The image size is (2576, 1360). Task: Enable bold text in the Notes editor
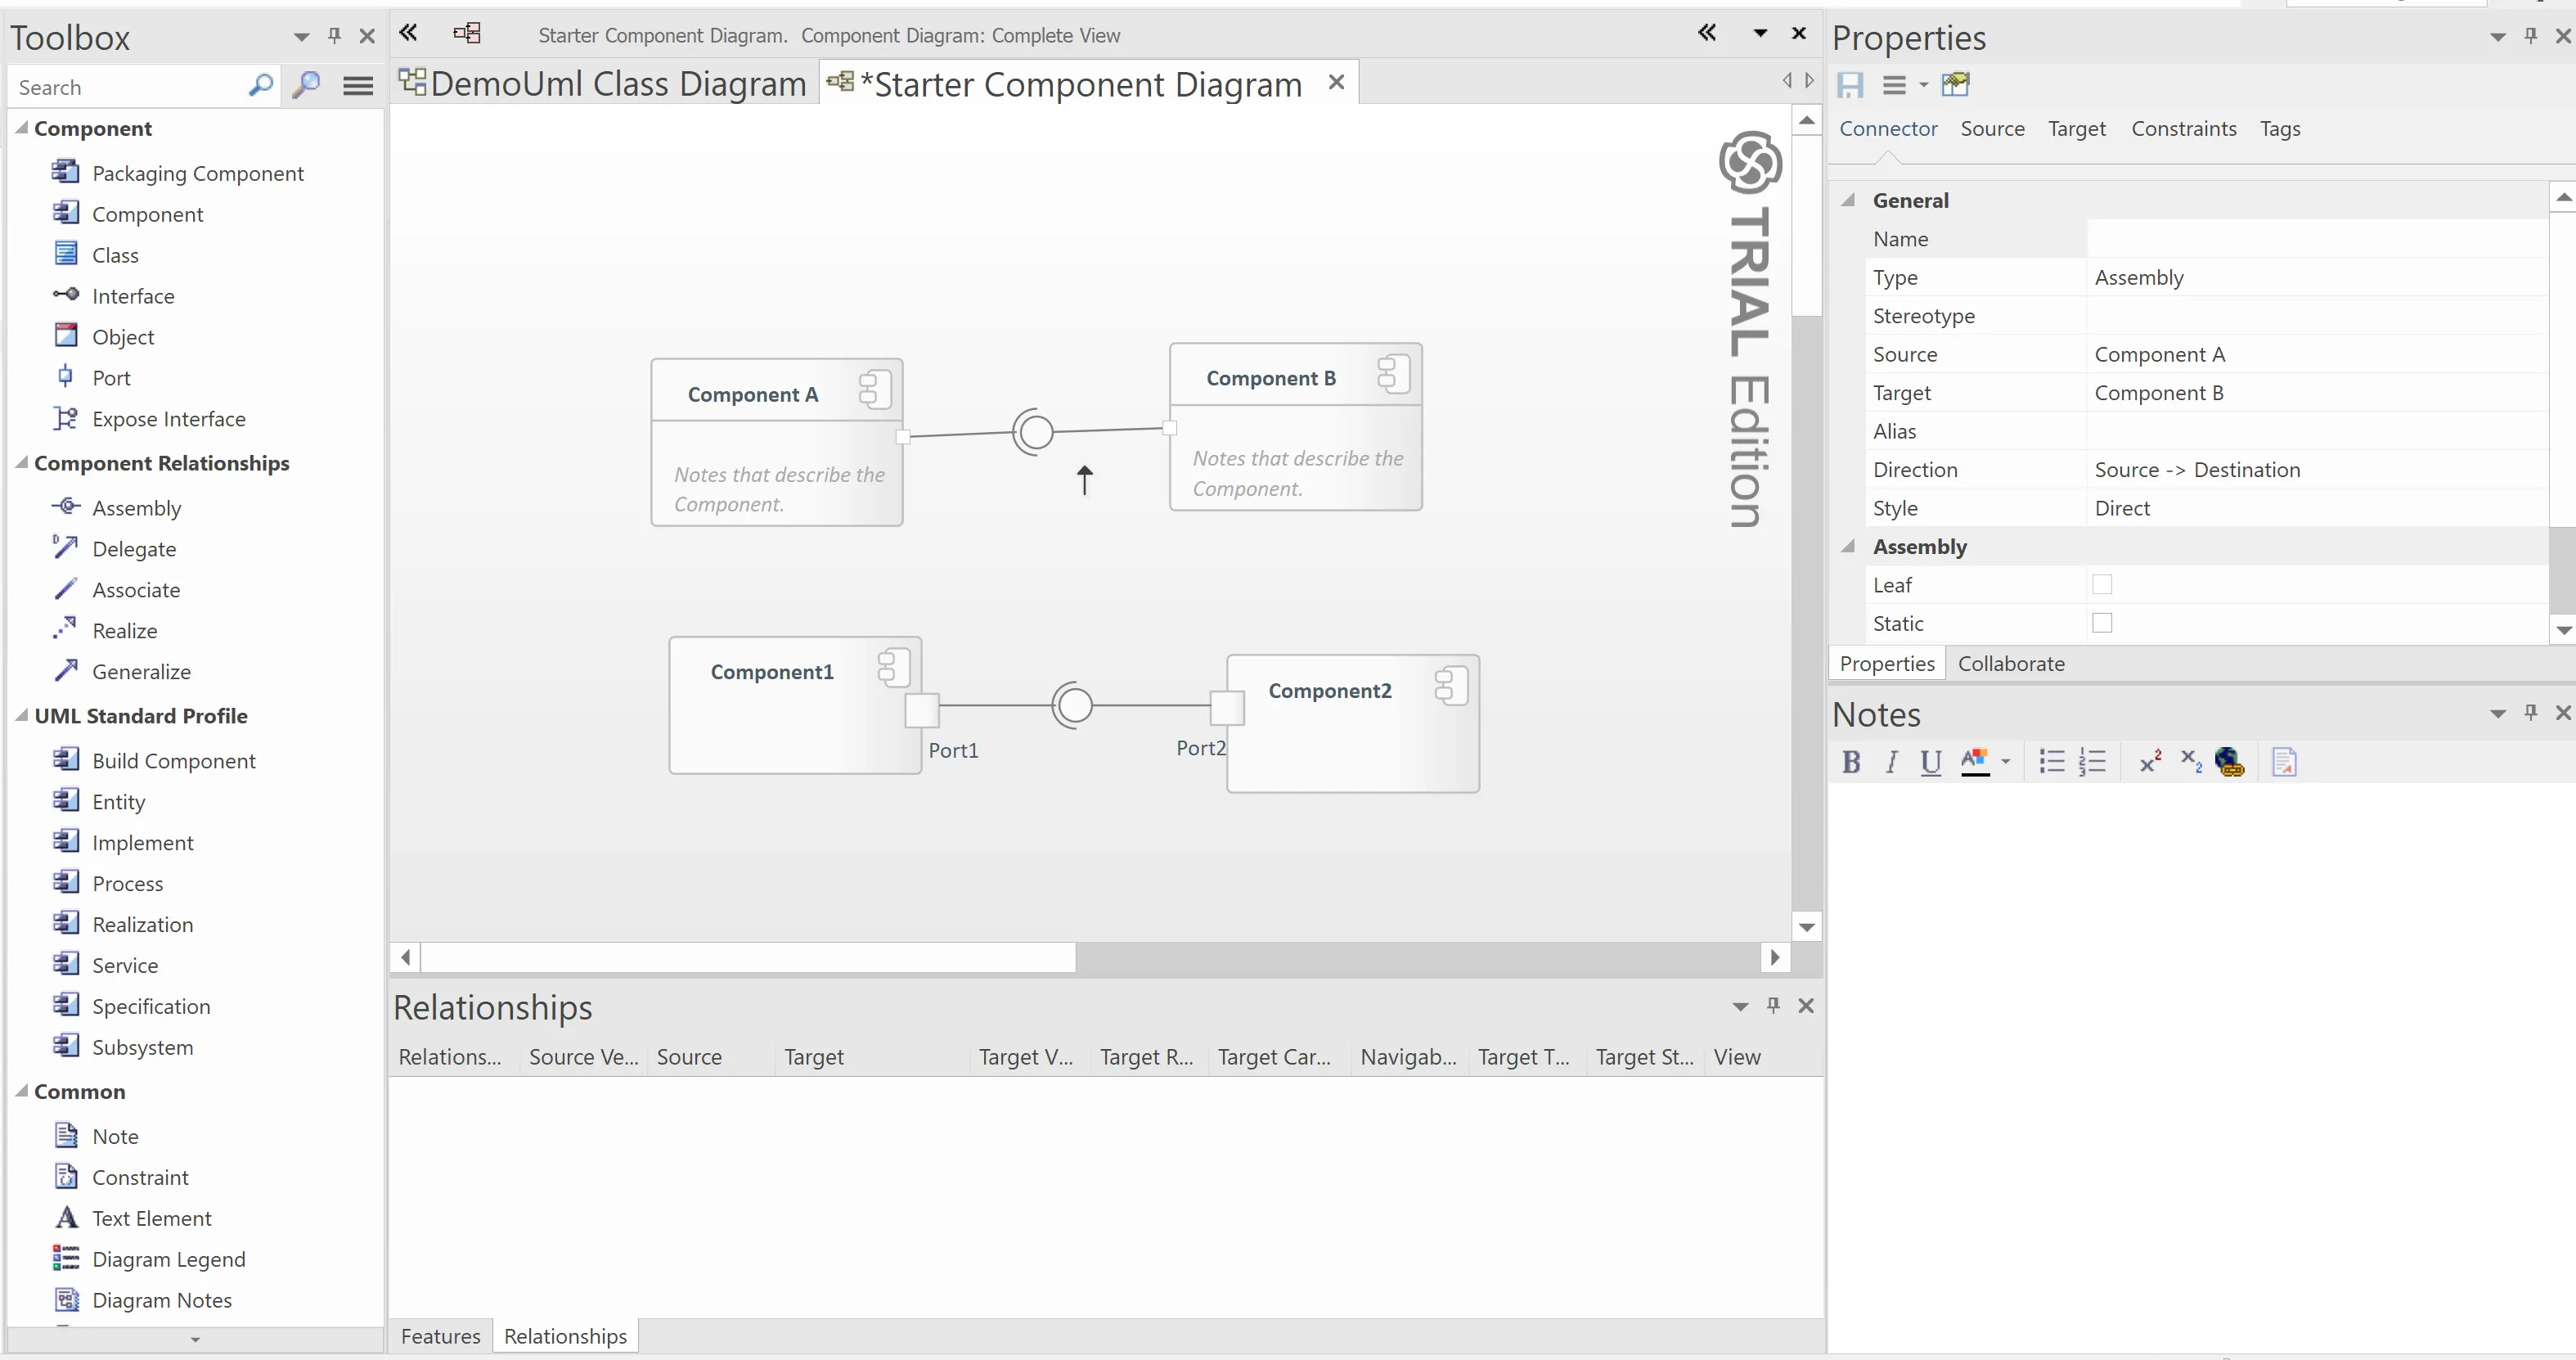click(x=1852, y=762)
